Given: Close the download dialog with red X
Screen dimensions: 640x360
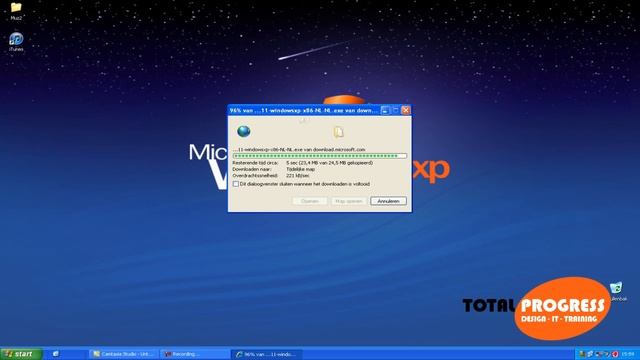Looking at the screenshot, I should pyautogui.click(x=406, y=110).
